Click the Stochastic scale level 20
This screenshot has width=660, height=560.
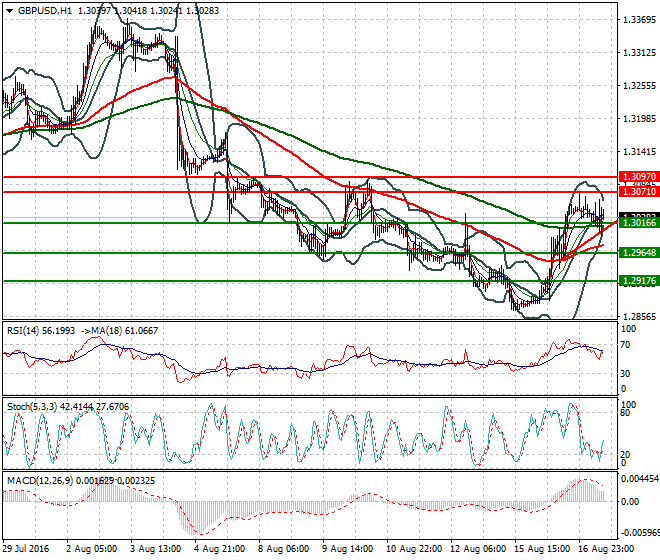pyautogui.click(x=626, y=454)
